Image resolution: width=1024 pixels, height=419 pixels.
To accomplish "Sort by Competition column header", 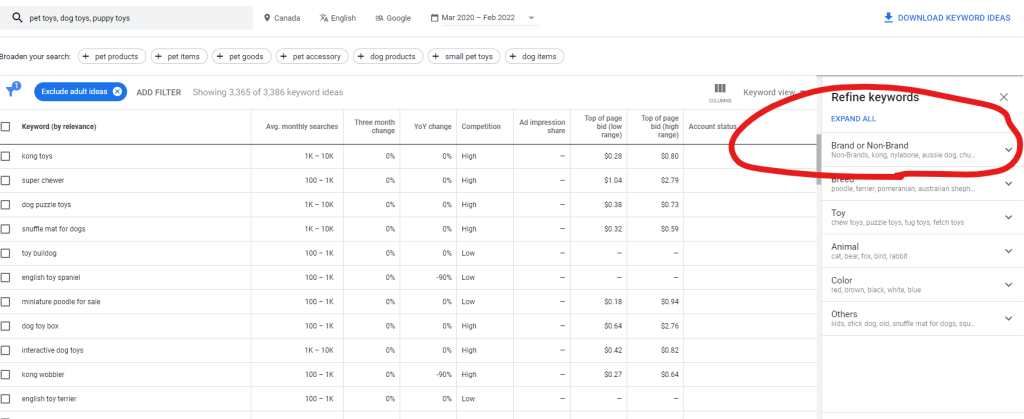I will (481, 127).
